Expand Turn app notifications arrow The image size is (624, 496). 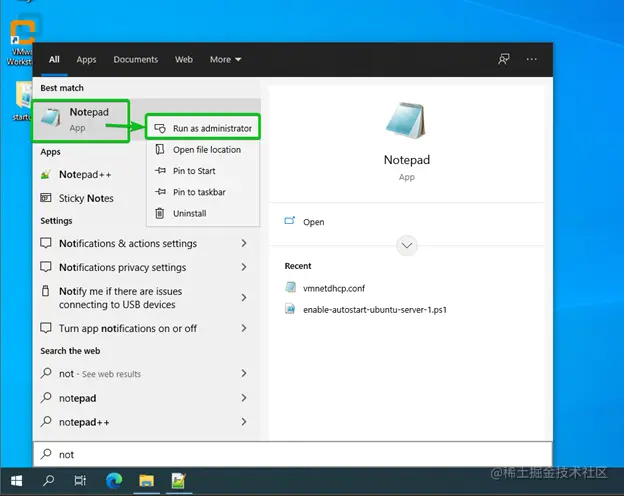point(244,328)
